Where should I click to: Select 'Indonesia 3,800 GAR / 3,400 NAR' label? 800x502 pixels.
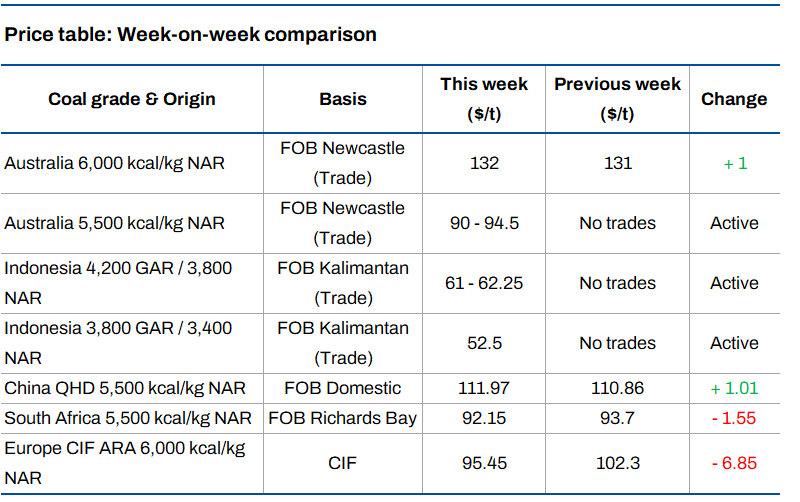click(118, 343)
